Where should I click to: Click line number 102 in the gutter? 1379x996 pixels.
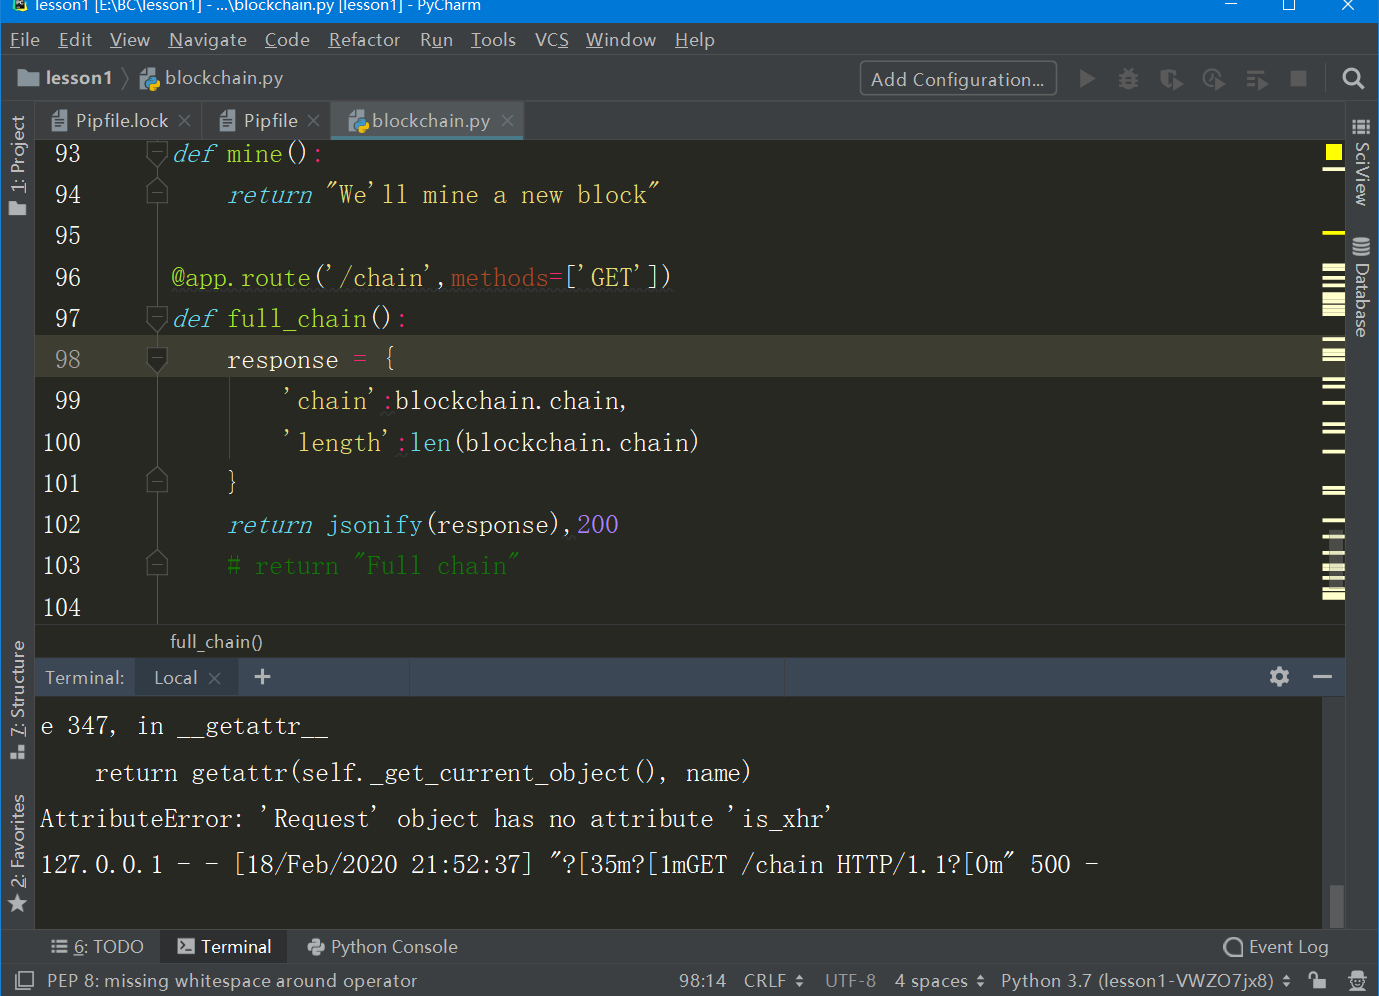[62, 524]
